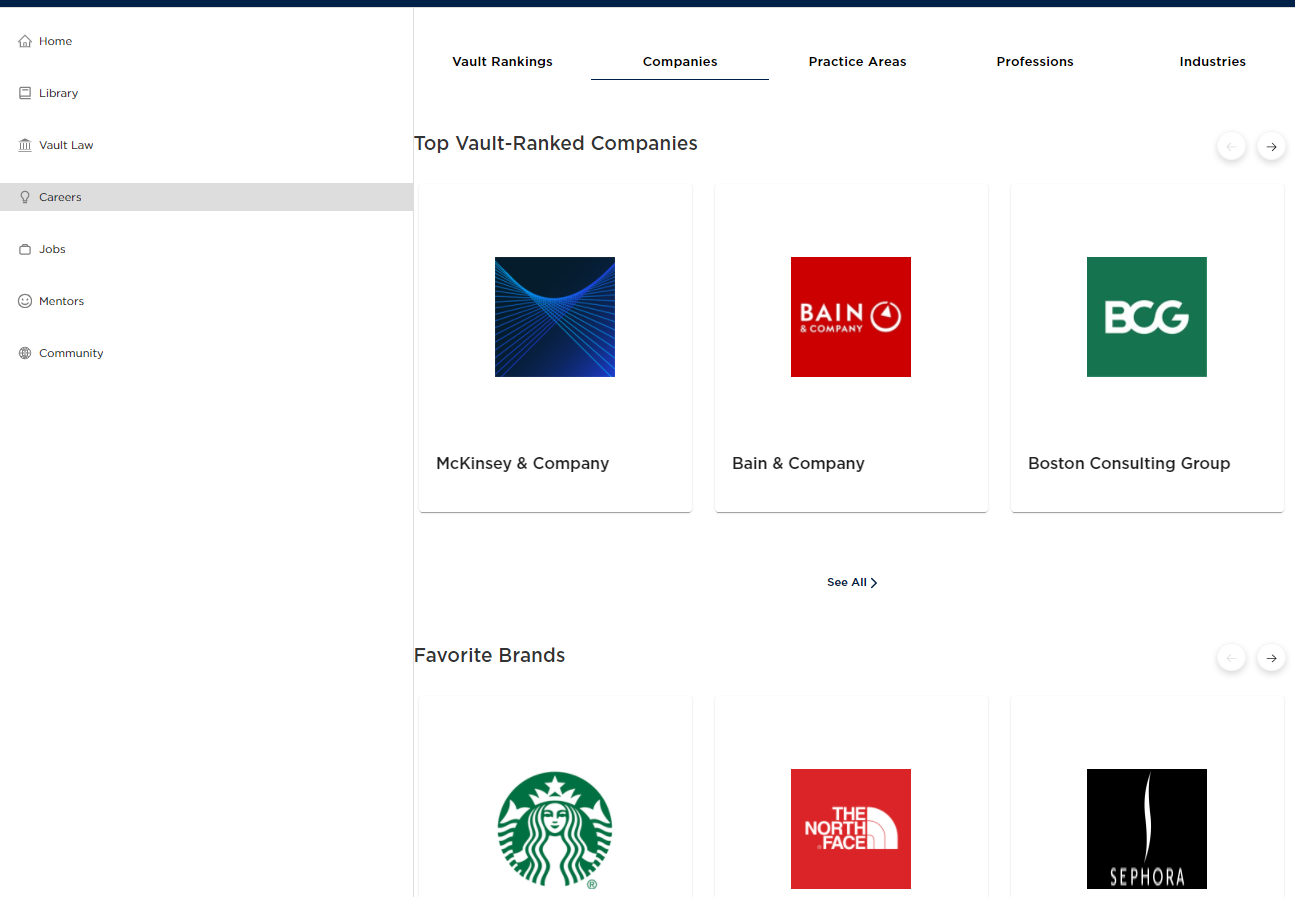Select the Careers lightbulb icon
Screen dimensions: 1295x897
coord(25,198)
